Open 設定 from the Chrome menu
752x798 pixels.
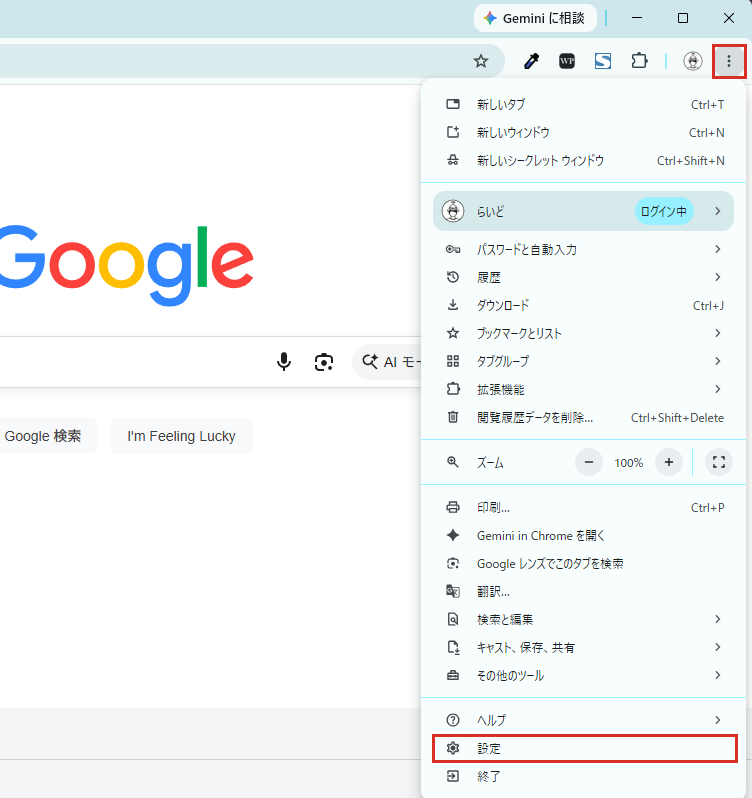[x=585, y=748]
